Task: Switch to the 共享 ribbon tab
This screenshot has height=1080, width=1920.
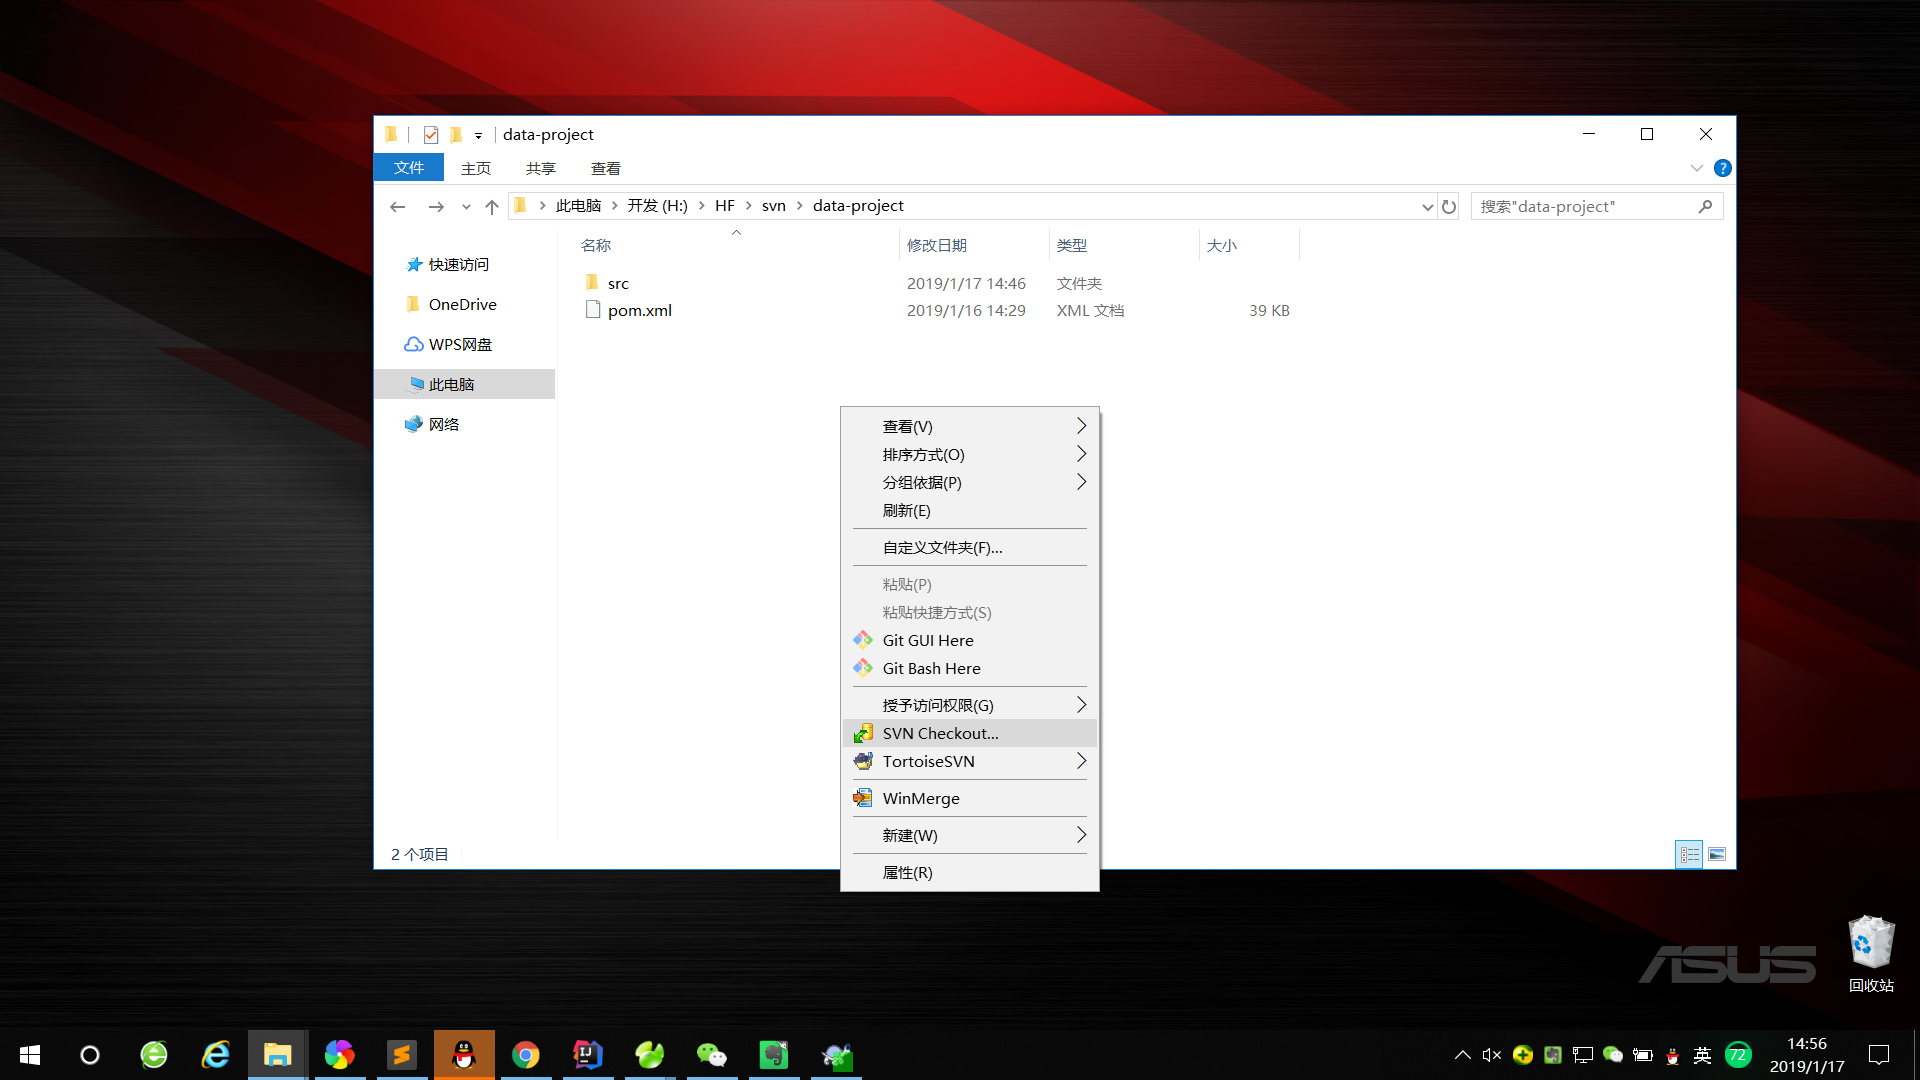Action: click(x=541, y=168)
